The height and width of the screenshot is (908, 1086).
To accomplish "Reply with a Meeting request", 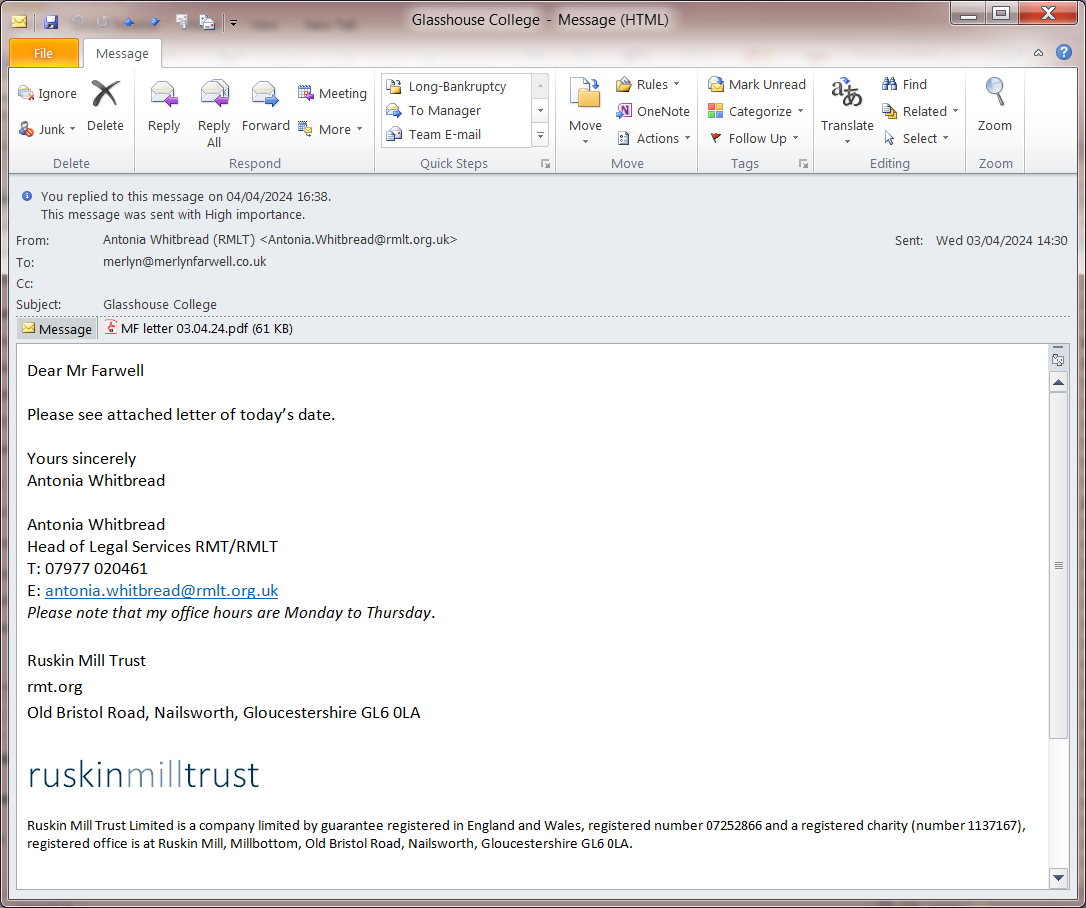I will coord(332,93).
